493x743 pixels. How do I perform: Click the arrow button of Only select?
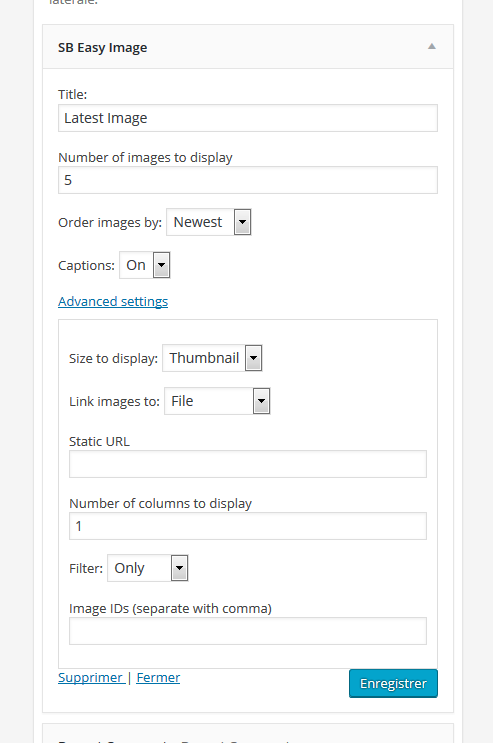click(179, 568)
